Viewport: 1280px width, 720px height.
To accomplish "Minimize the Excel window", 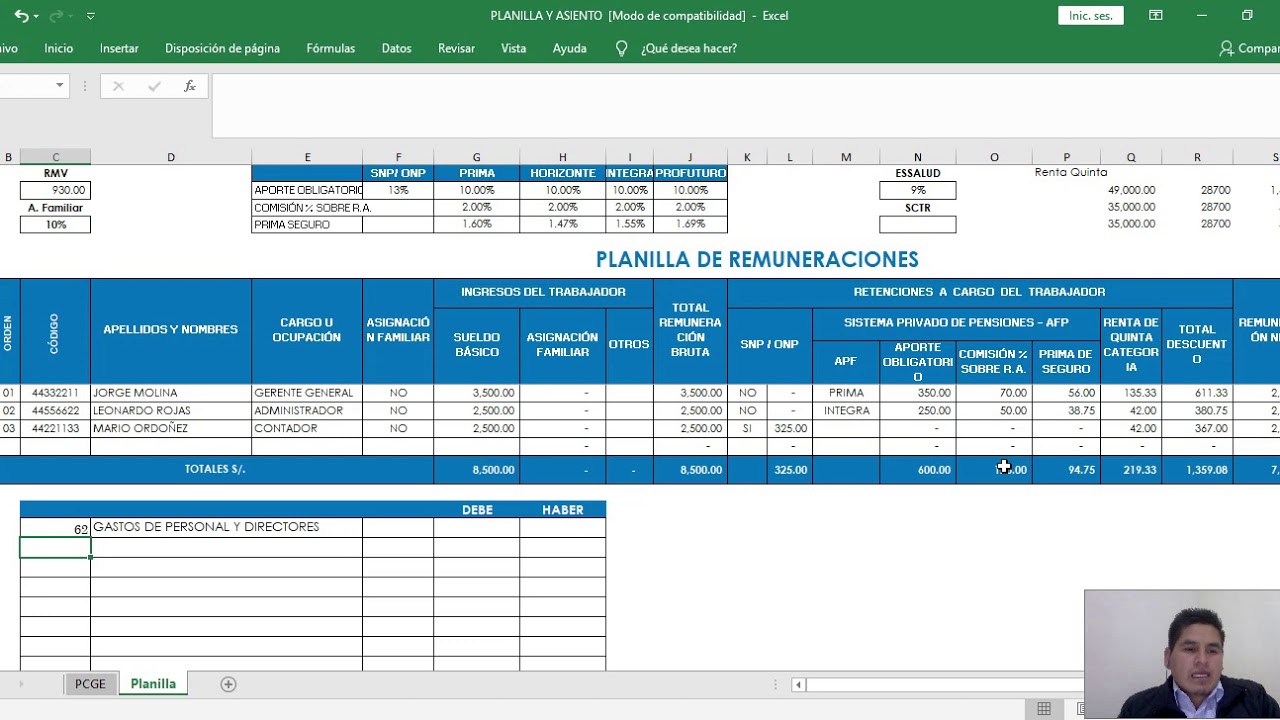I will pyautogui.click(x=1202, y=15).
